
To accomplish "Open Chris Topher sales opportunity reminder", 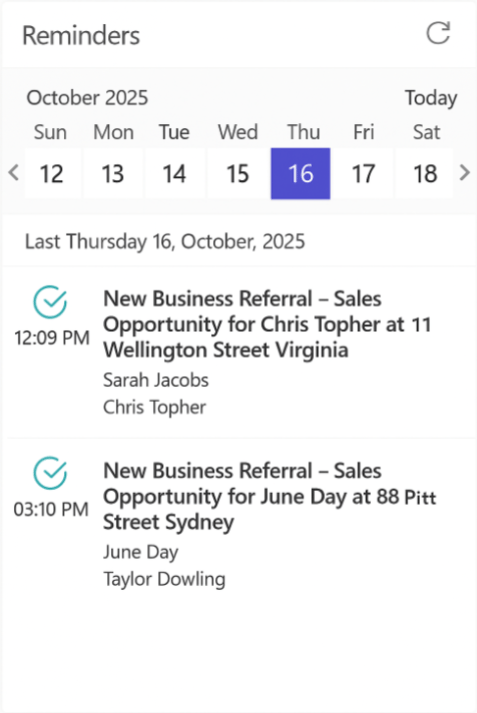I will pos(267,325).
